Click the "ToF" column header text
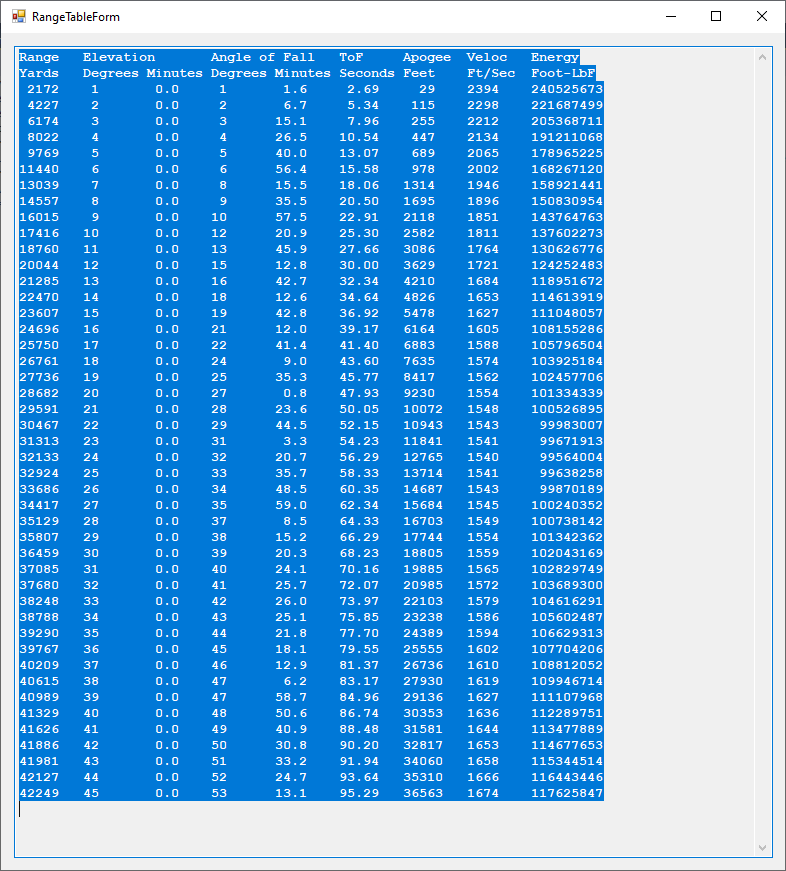 click(351, 58)
